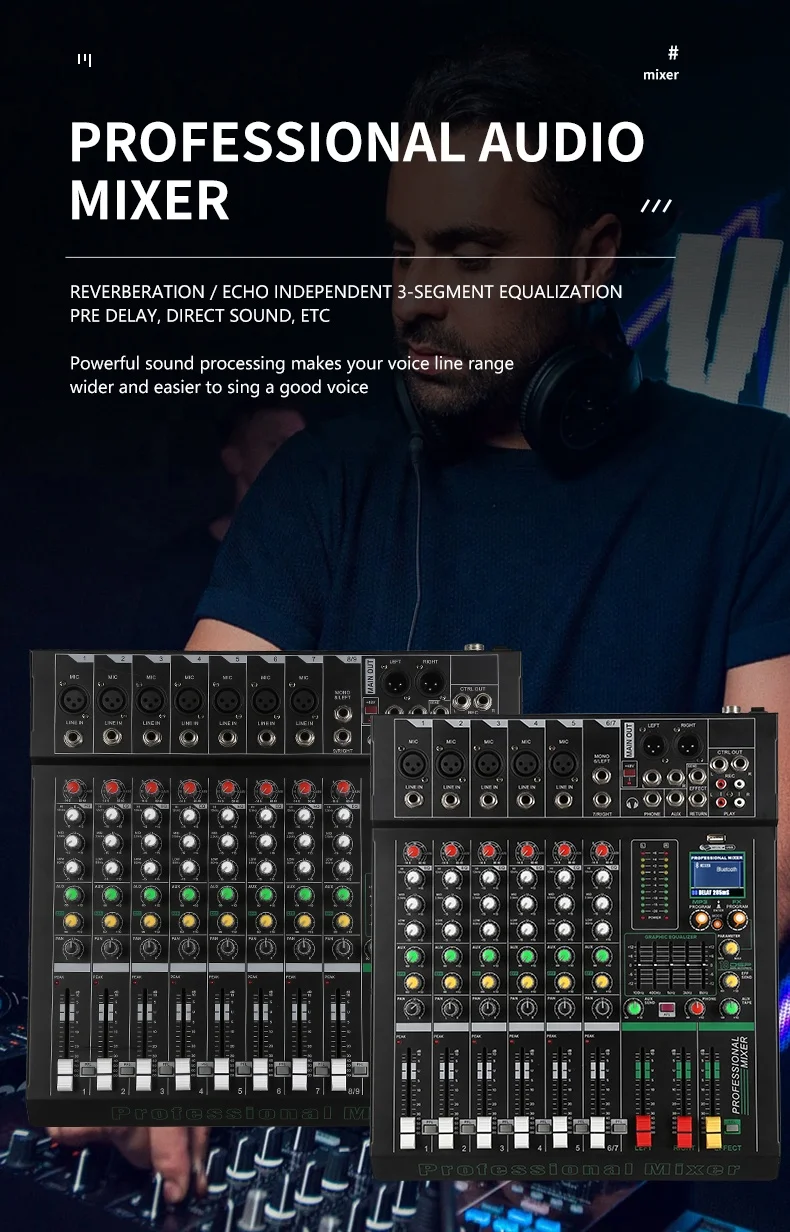Click the vertical PROFESSIONAL MIXER label on front mixer
Image resolution: width=790 pixels, height=1232 pixels.
pos(740,1075)
